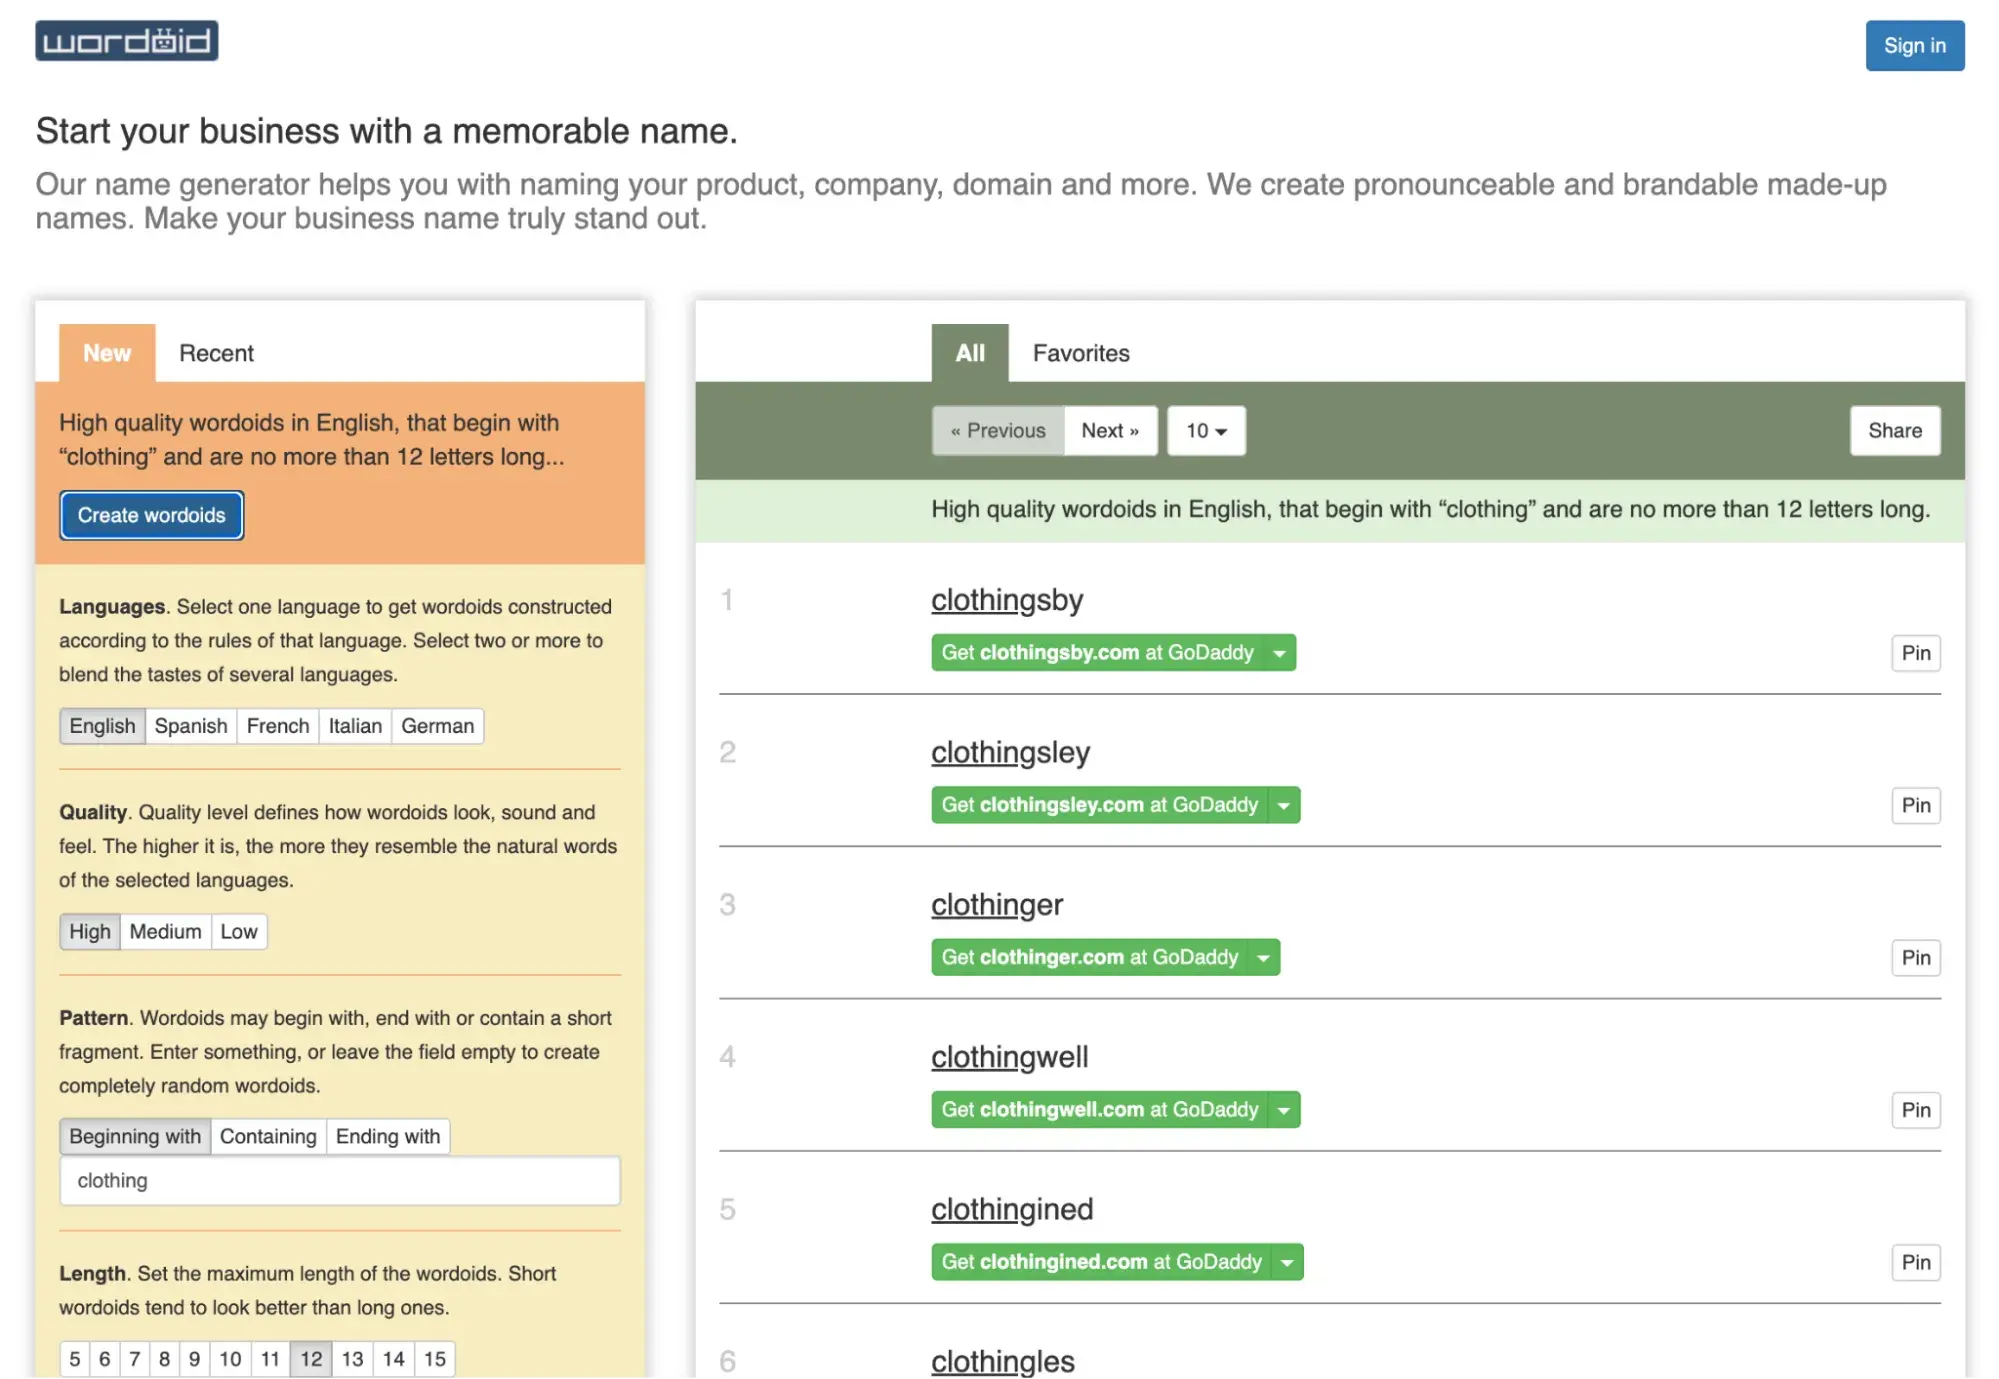Expand registrar dropdown for clothingsley.com
Viewport: 1999px width, 1379px height.
[x=1284, y=805]
